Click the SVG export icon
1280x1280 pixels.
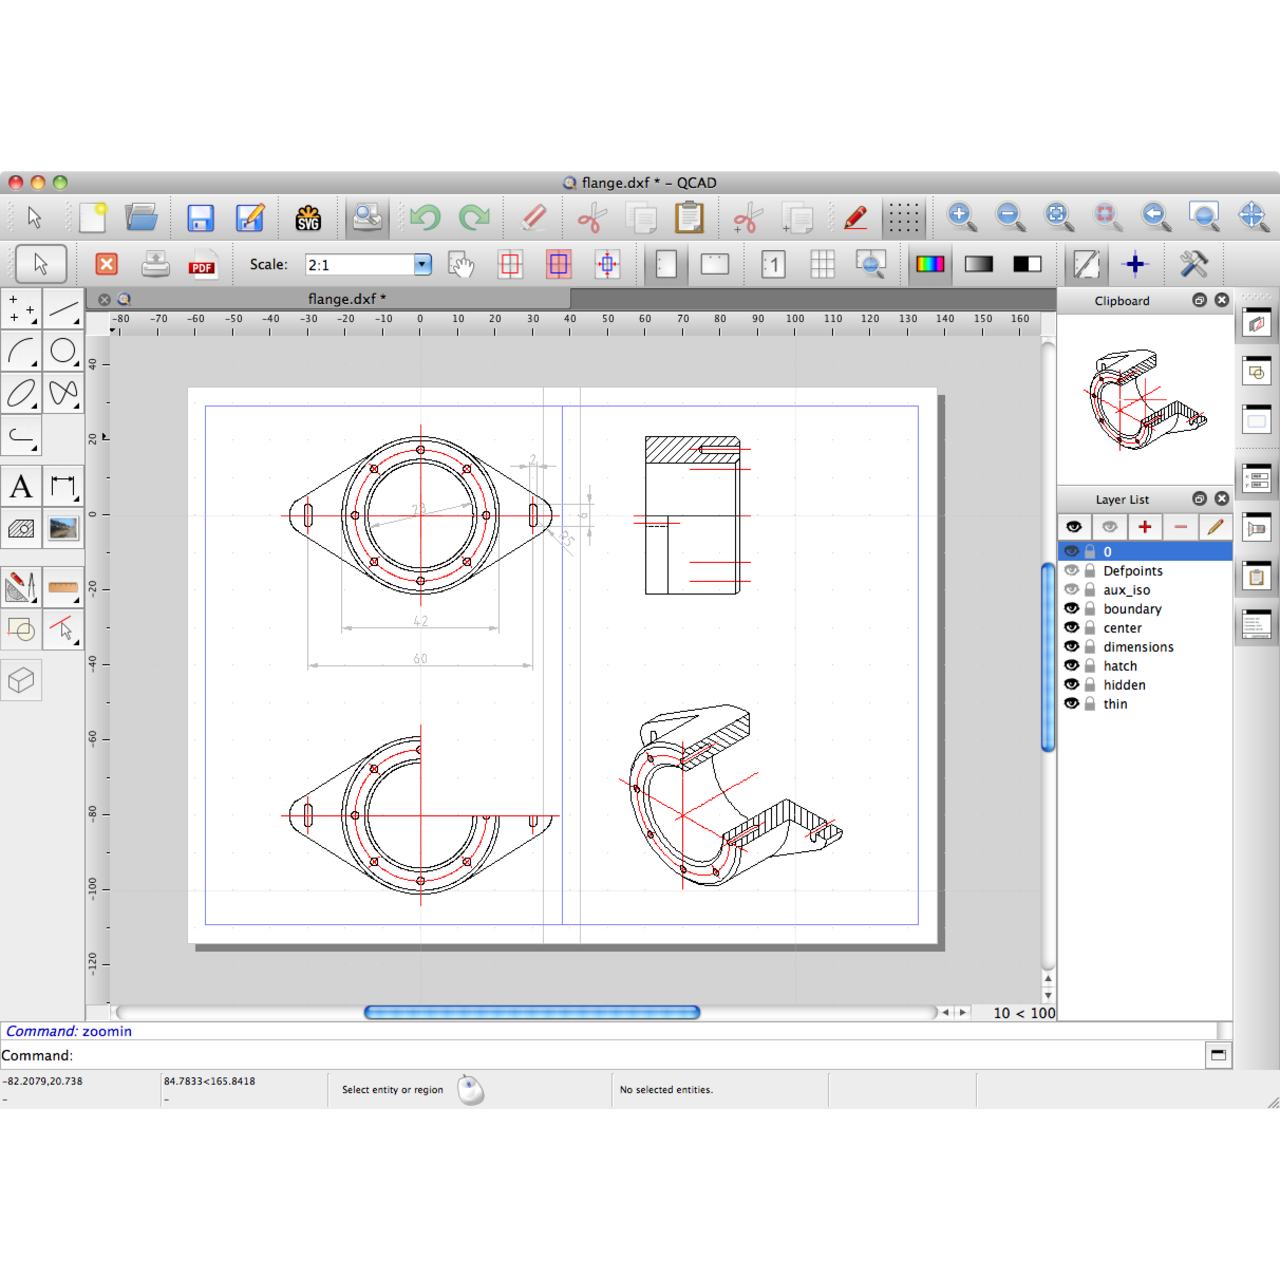308,217
